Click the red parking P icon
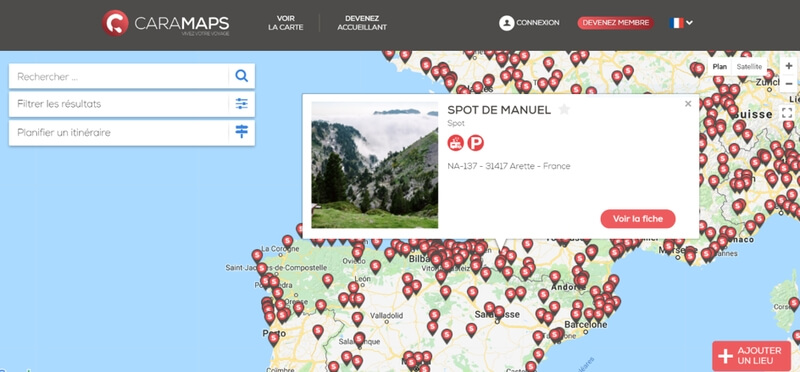Screen dimensions: 800x372 [x=476, y=143]
